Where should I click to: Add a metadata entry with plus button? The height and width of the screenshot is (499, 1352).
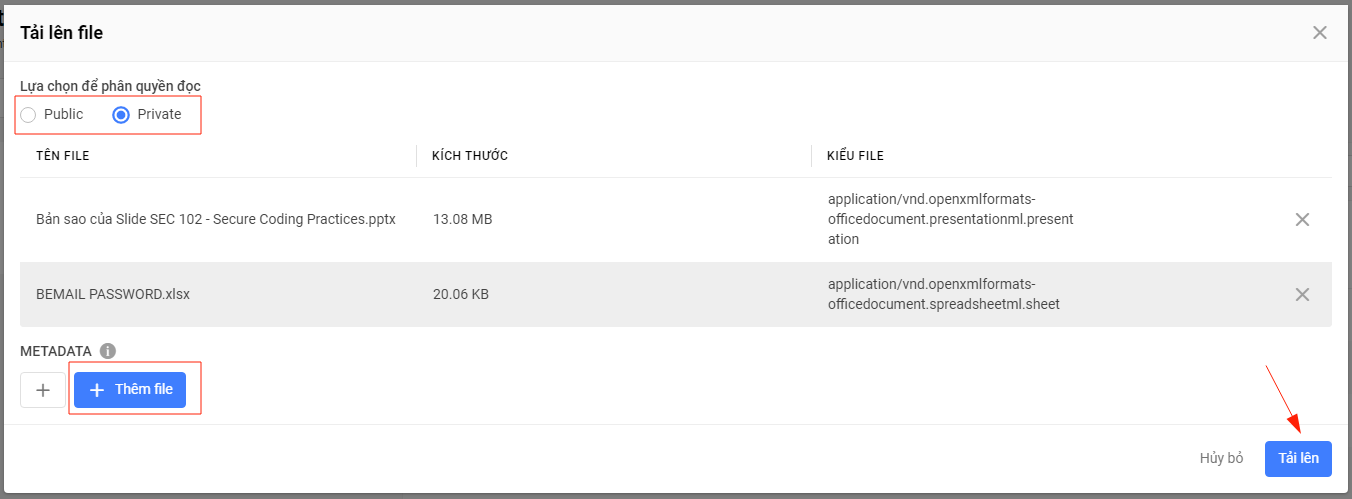coord(43,390)
